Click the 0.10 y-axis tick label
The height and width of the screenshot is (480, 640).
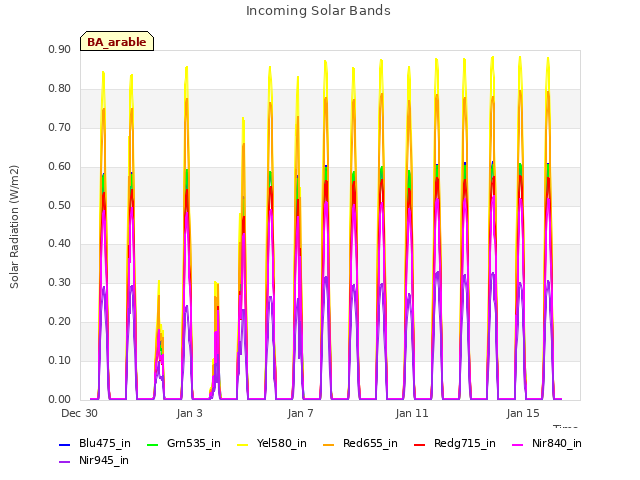pos(59,360)
